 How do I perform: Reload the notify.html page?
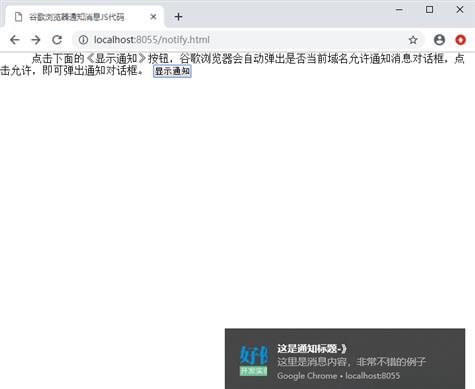pos(57,40)
